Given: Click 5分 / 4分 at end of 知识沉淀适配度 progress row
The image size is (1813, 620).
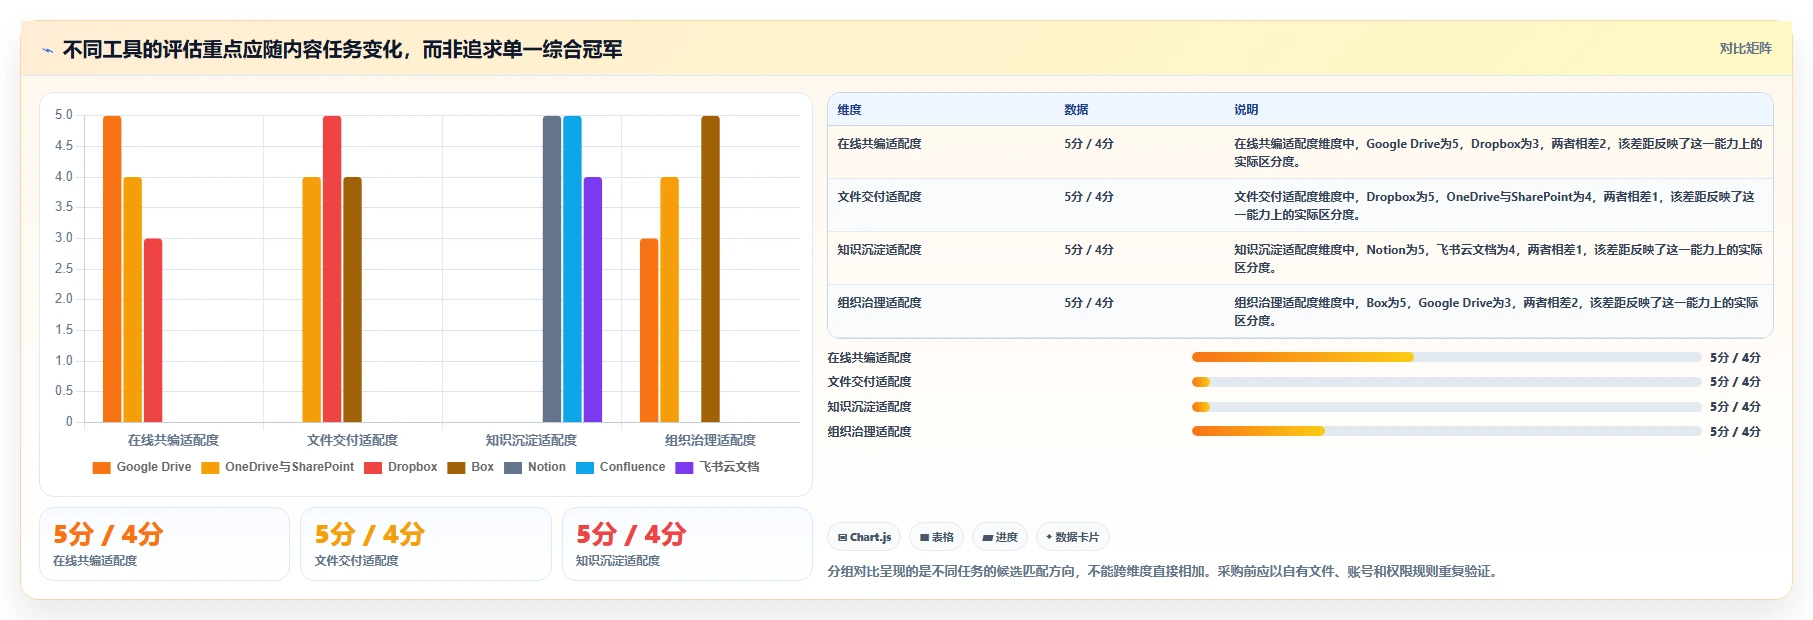Looking at the screenshot, I should tap(1735, 407).
